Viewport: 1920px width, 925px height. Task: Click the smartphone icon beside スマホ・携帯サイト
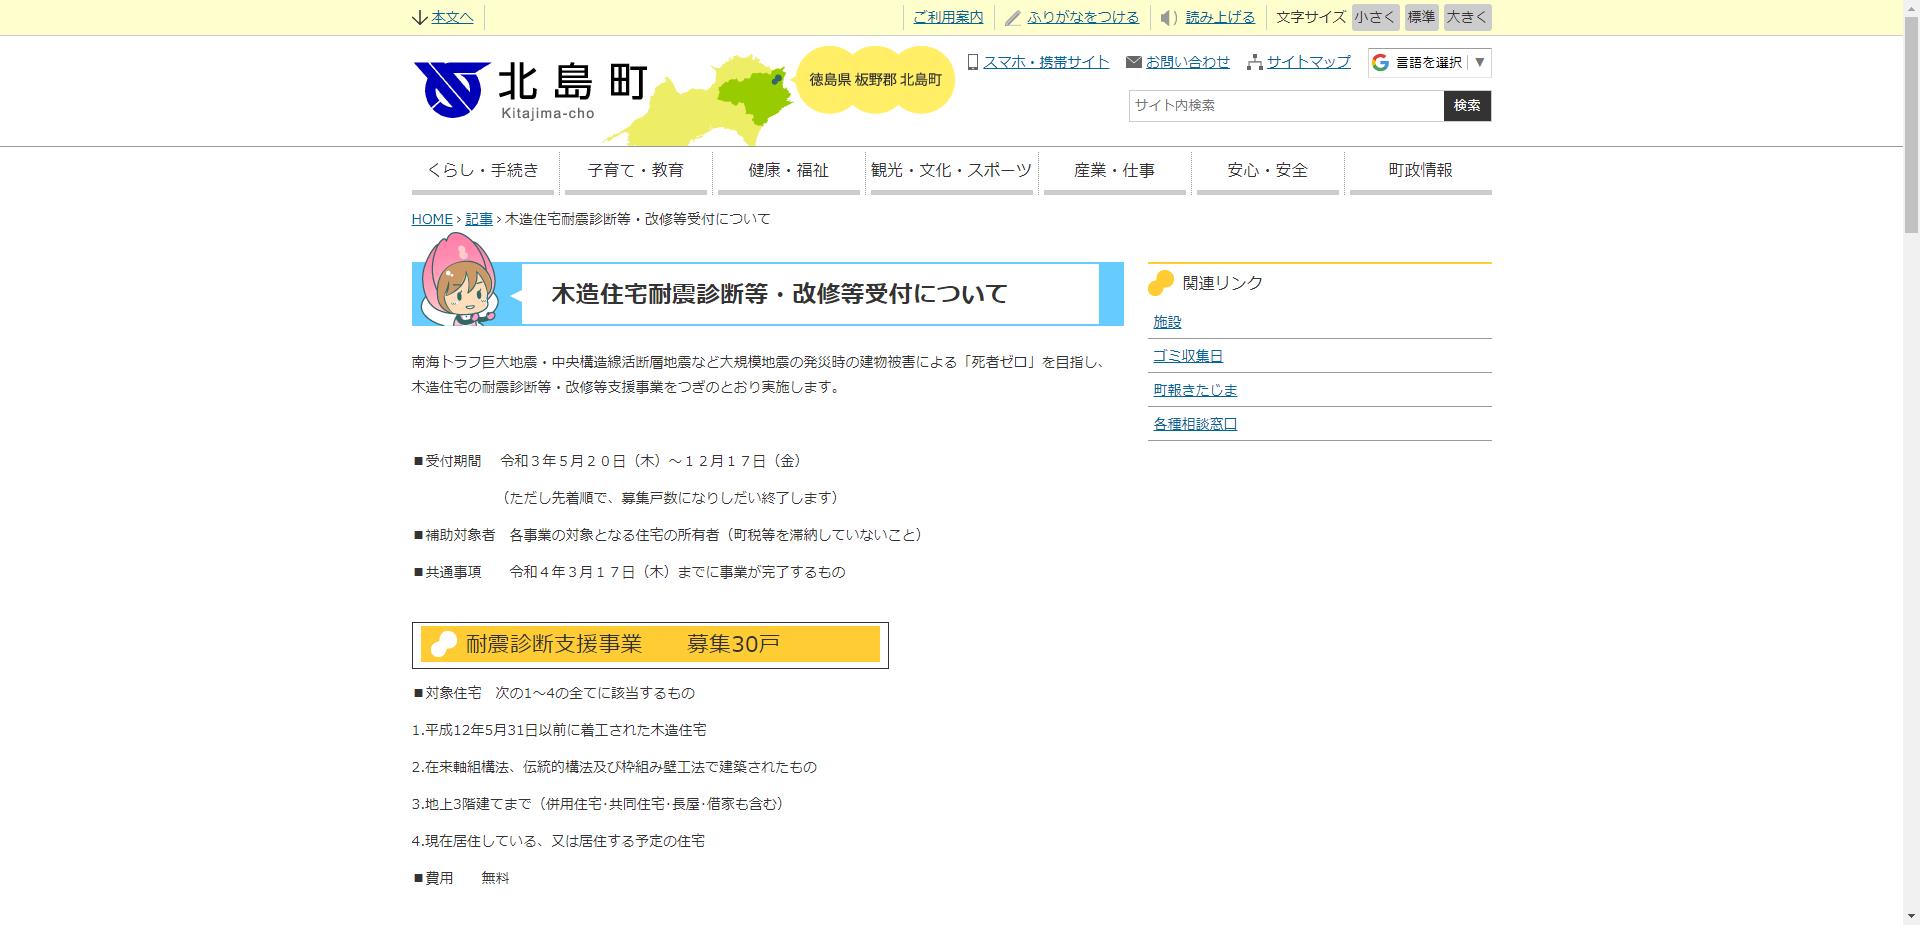click(x=971, y=62)
